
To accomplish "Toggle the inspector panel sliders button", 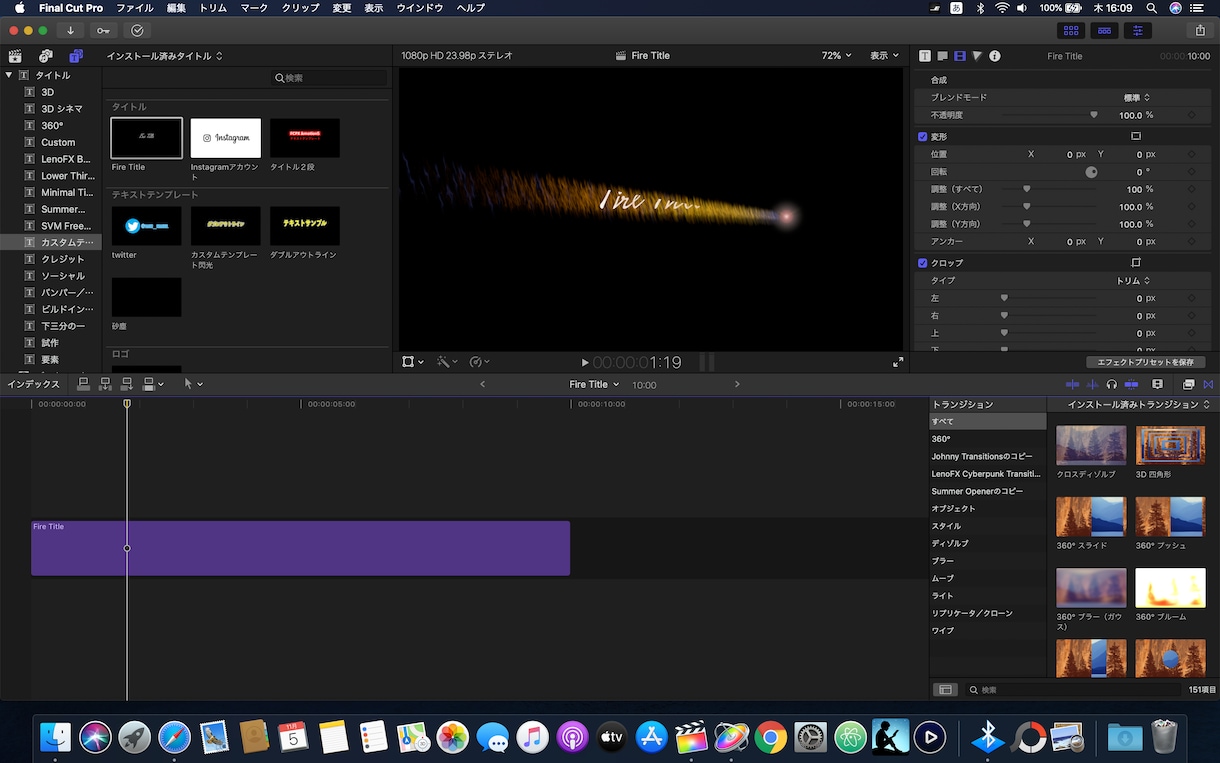I will [1138, 31].
